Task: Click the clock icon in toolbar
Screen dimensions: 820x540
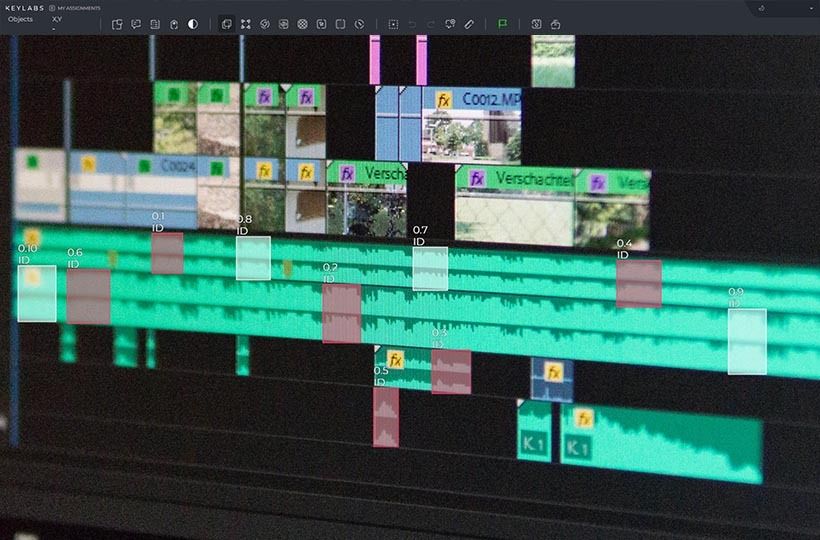Action: 359,24
